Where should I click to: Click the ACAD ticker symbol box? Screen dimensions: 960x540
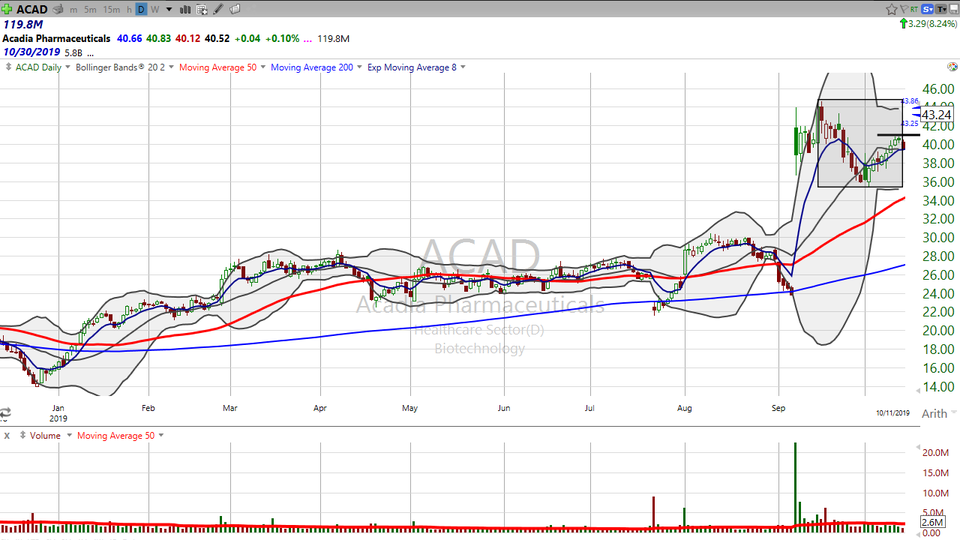[x=32, y=9]
